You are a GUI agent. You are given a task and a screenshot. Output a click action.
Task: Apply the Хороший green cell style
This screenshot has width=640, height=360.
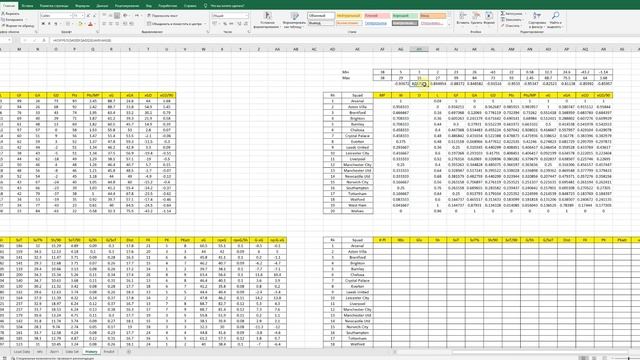(x=404, y=16)
